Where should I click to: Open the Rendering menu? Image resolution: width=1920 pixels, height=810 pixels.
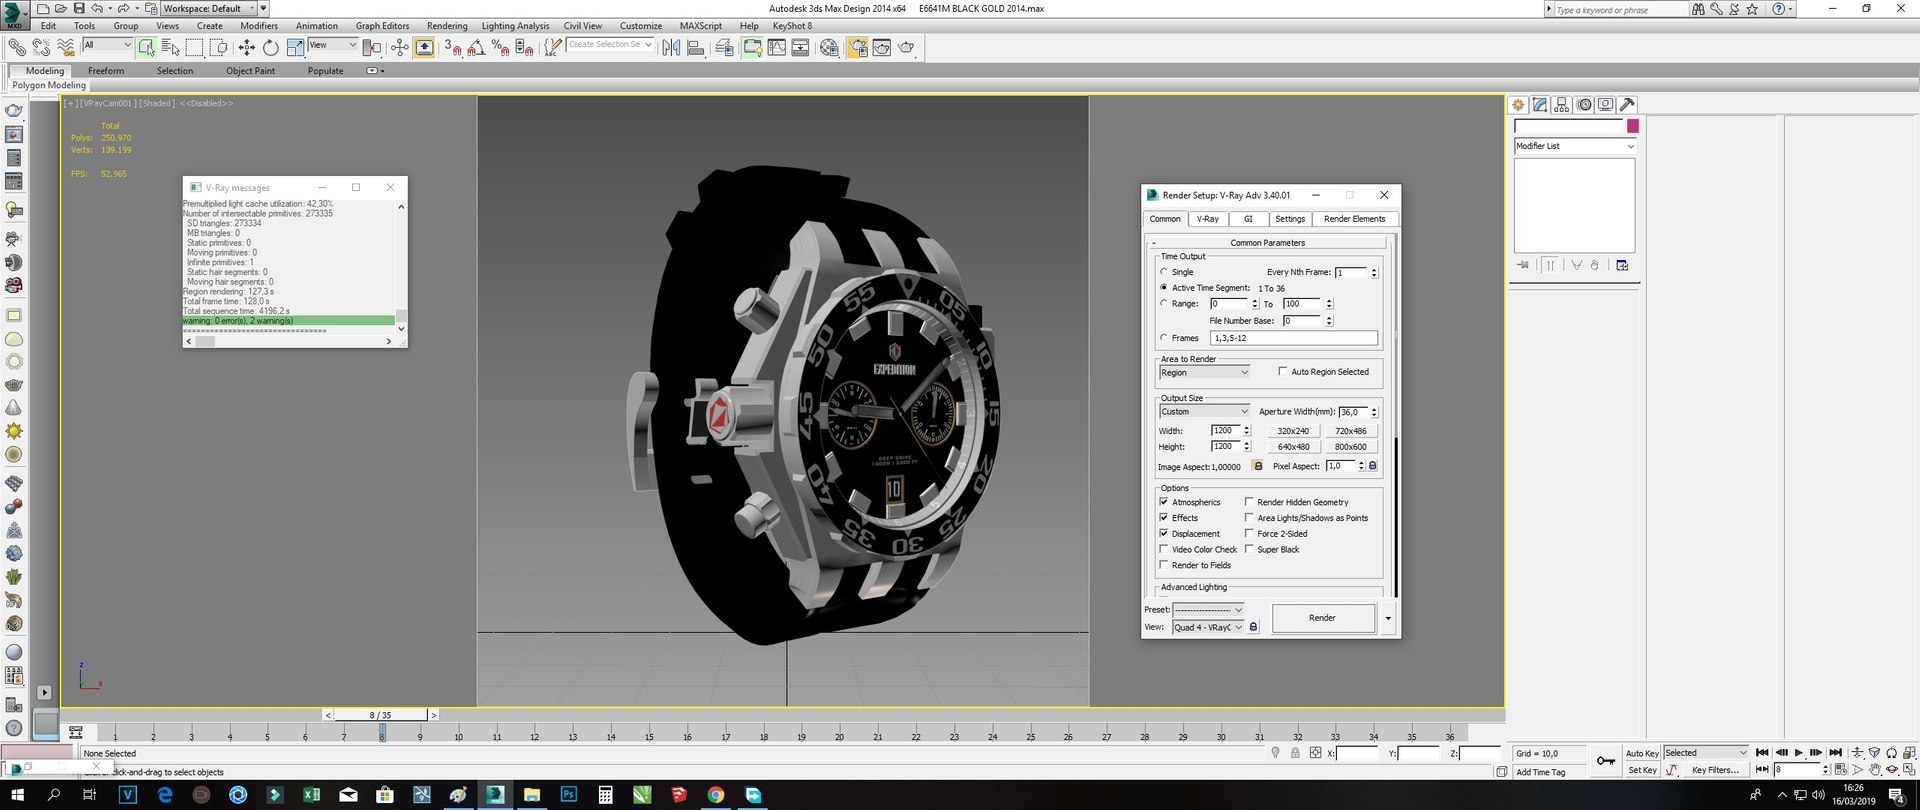point(447,26)
